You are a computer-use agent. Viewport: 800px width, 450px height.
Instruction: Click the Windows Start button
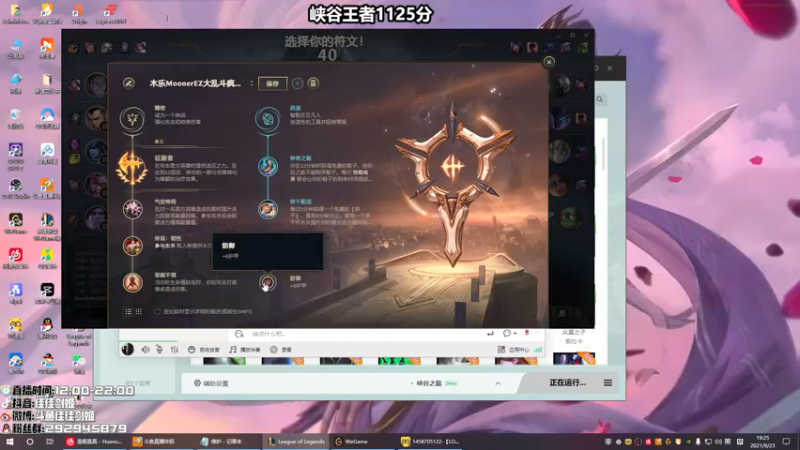(10, 441)
